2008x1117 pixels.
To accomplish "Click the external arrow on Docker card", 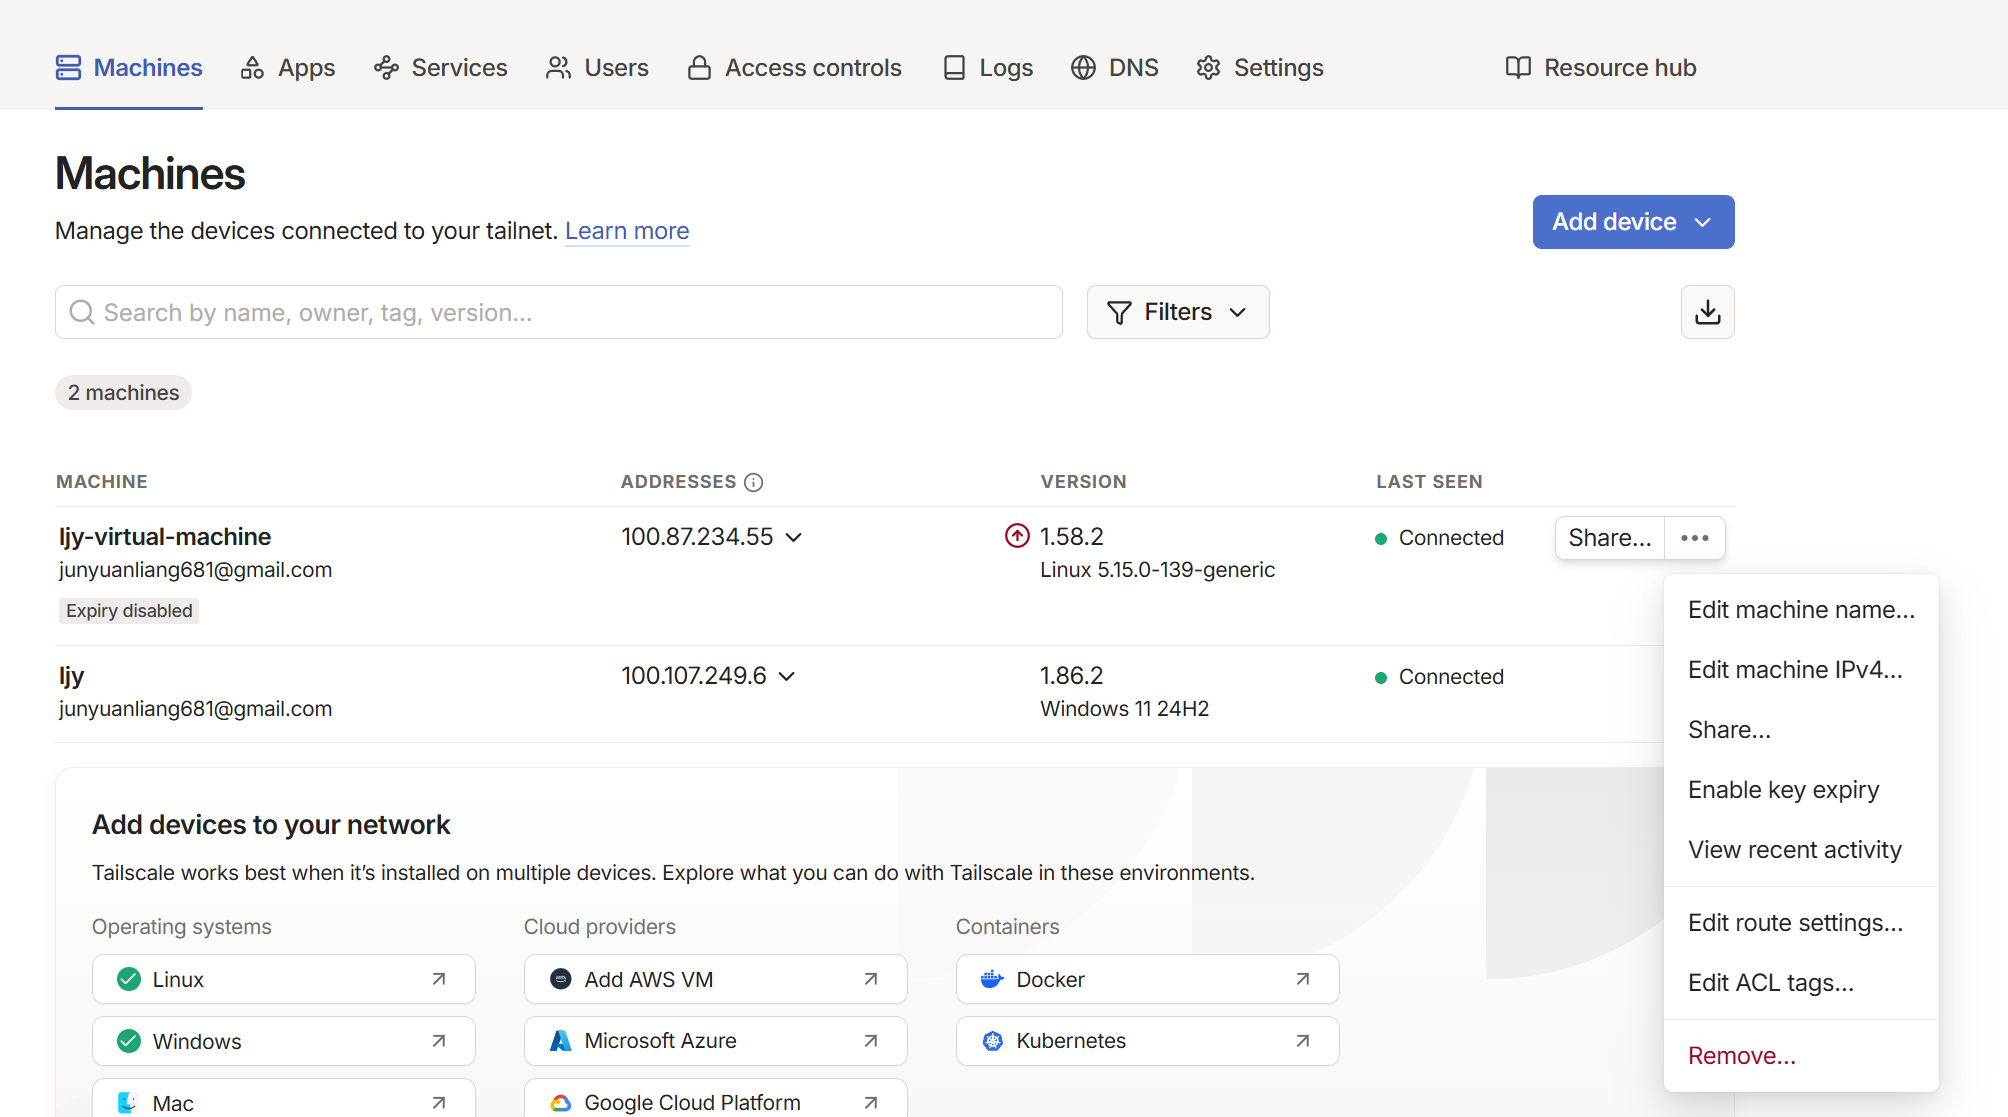I will coord(1303,979).
